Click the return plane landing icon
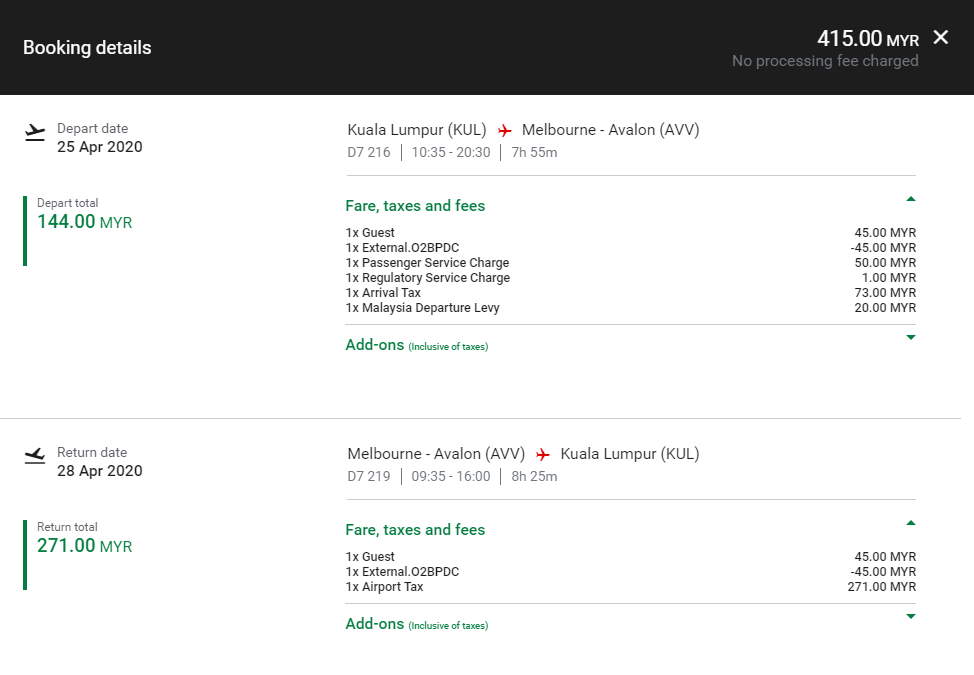 tap(35, 456)
